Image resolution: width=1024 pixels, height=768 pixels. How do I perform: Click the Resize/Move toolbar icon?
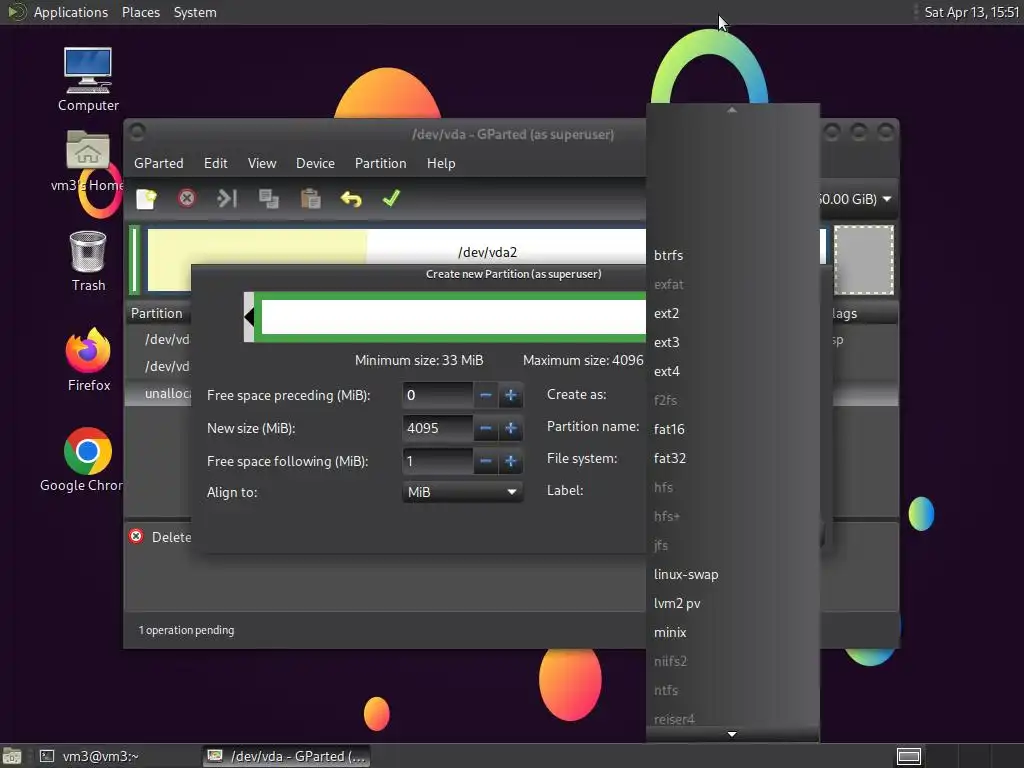(x=227, y=198)
